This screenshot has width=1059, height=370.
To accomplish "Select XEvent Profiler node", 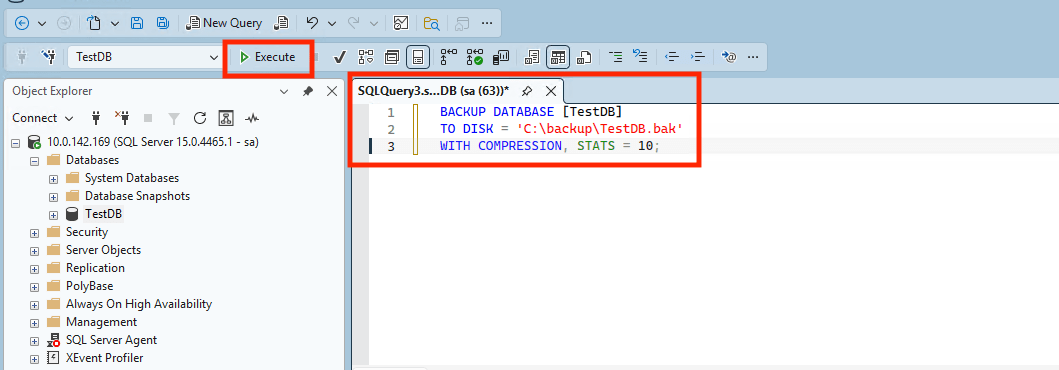I will [104, 358].
